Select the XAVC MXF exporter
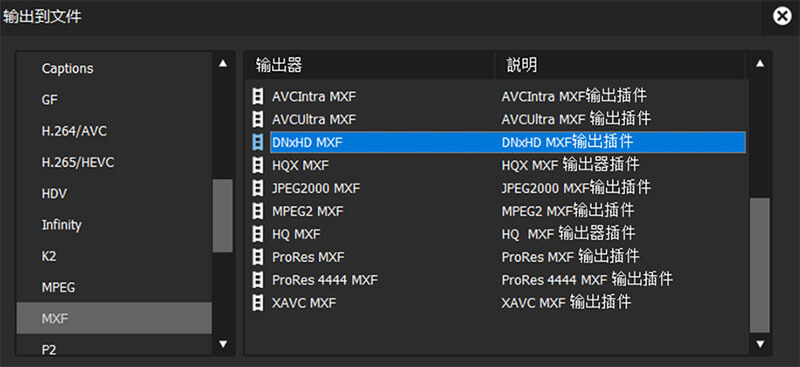 (x=304, y=303)
